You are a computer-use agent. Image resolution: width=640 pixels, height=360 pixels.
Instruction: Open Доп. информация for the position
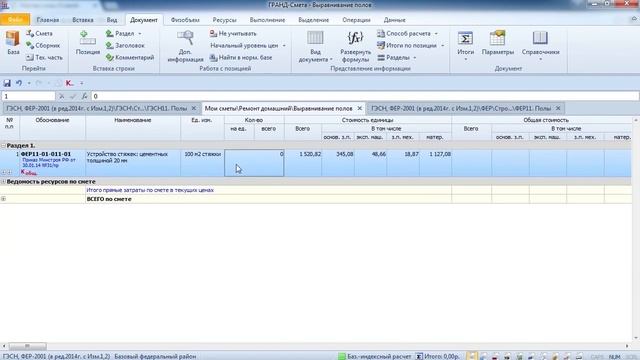pos(185,46)
